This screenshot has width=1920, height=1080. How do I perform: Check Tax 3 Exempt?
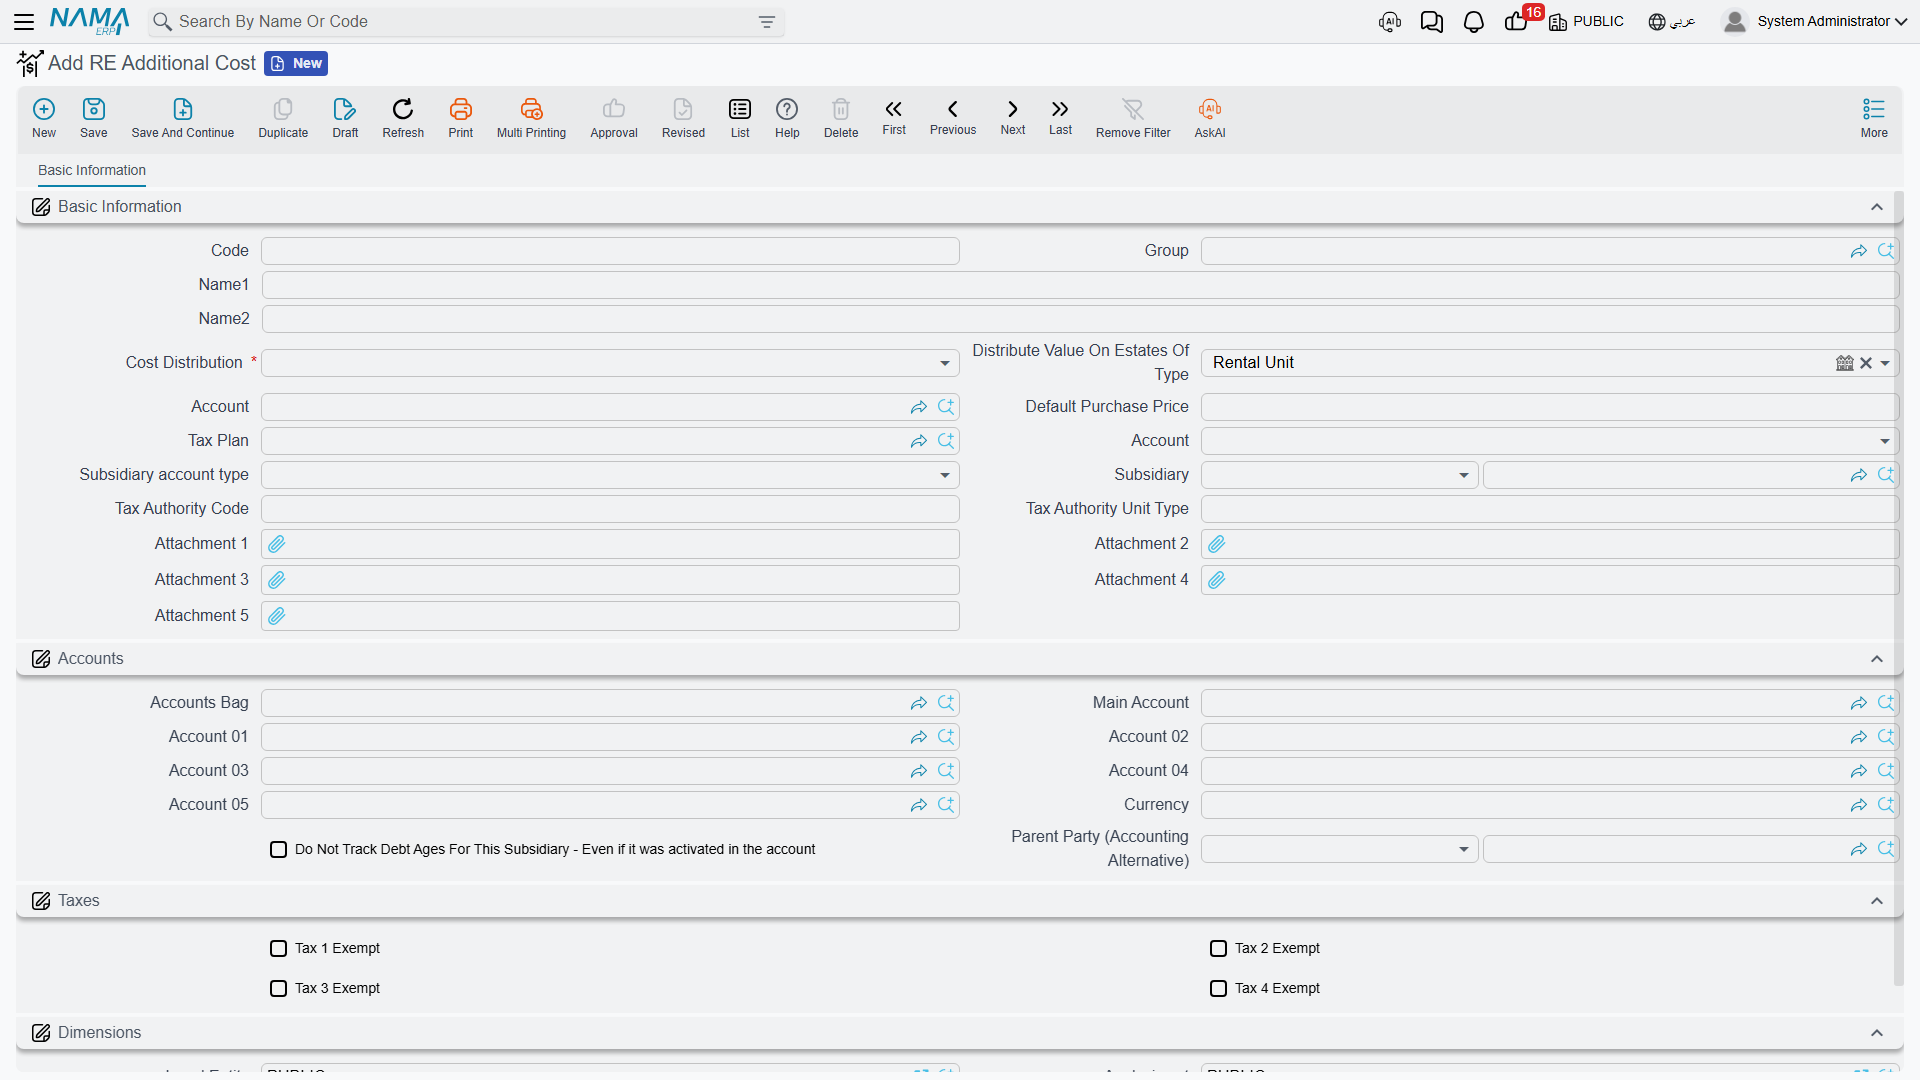(279, 988)
